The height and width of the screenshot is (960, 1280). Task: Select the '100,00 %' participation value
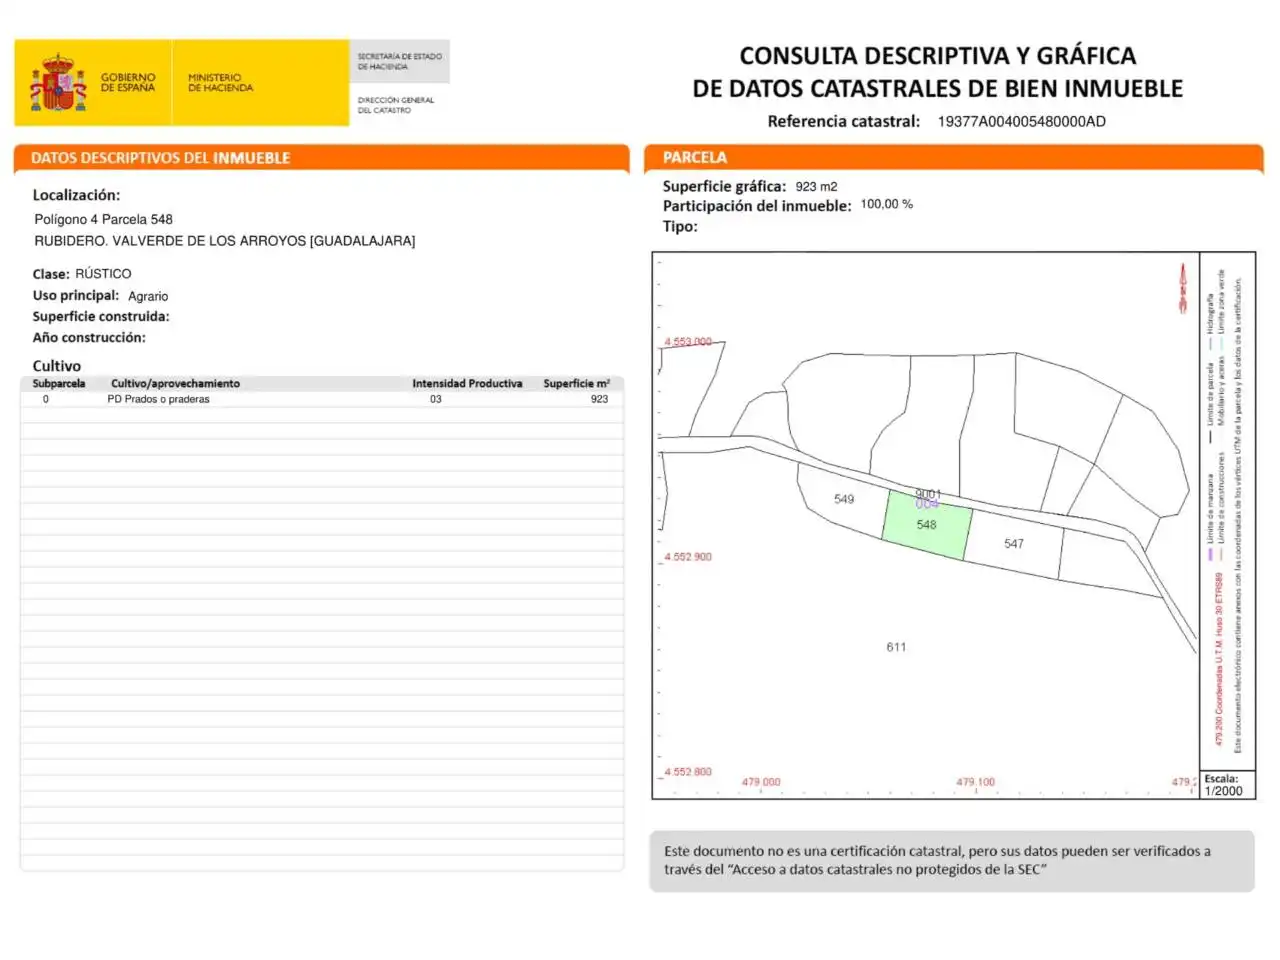coord(886,204)
